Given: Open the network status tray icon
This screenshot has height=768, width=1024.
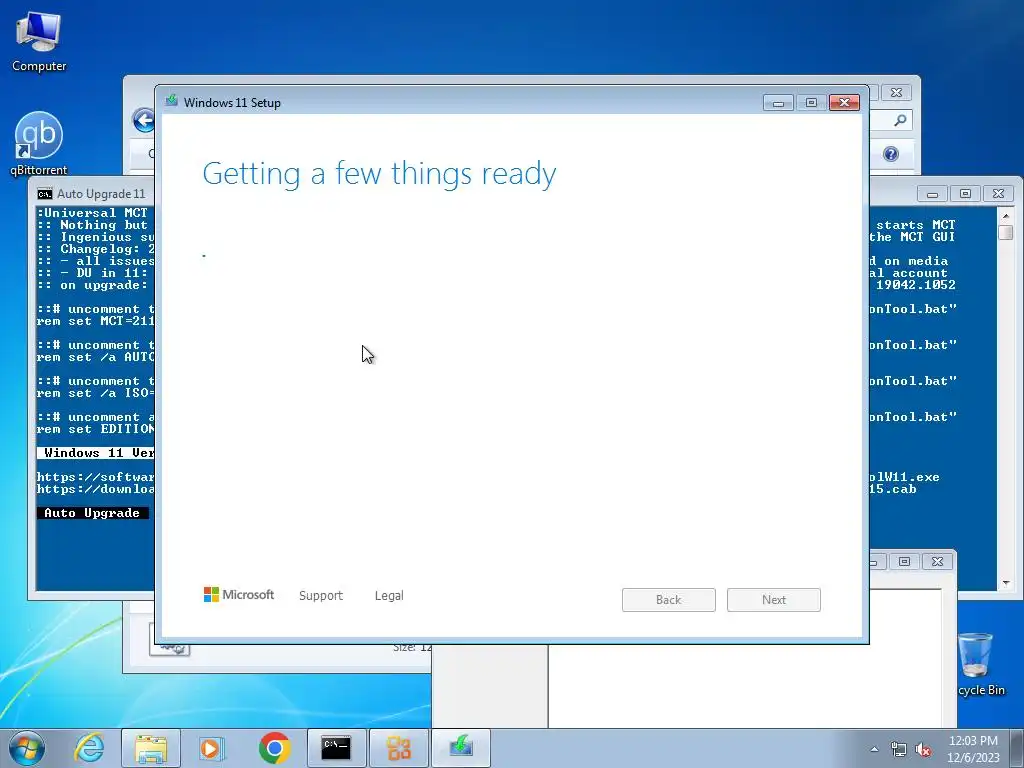Looking at the screenshot, I should (899, 750).
